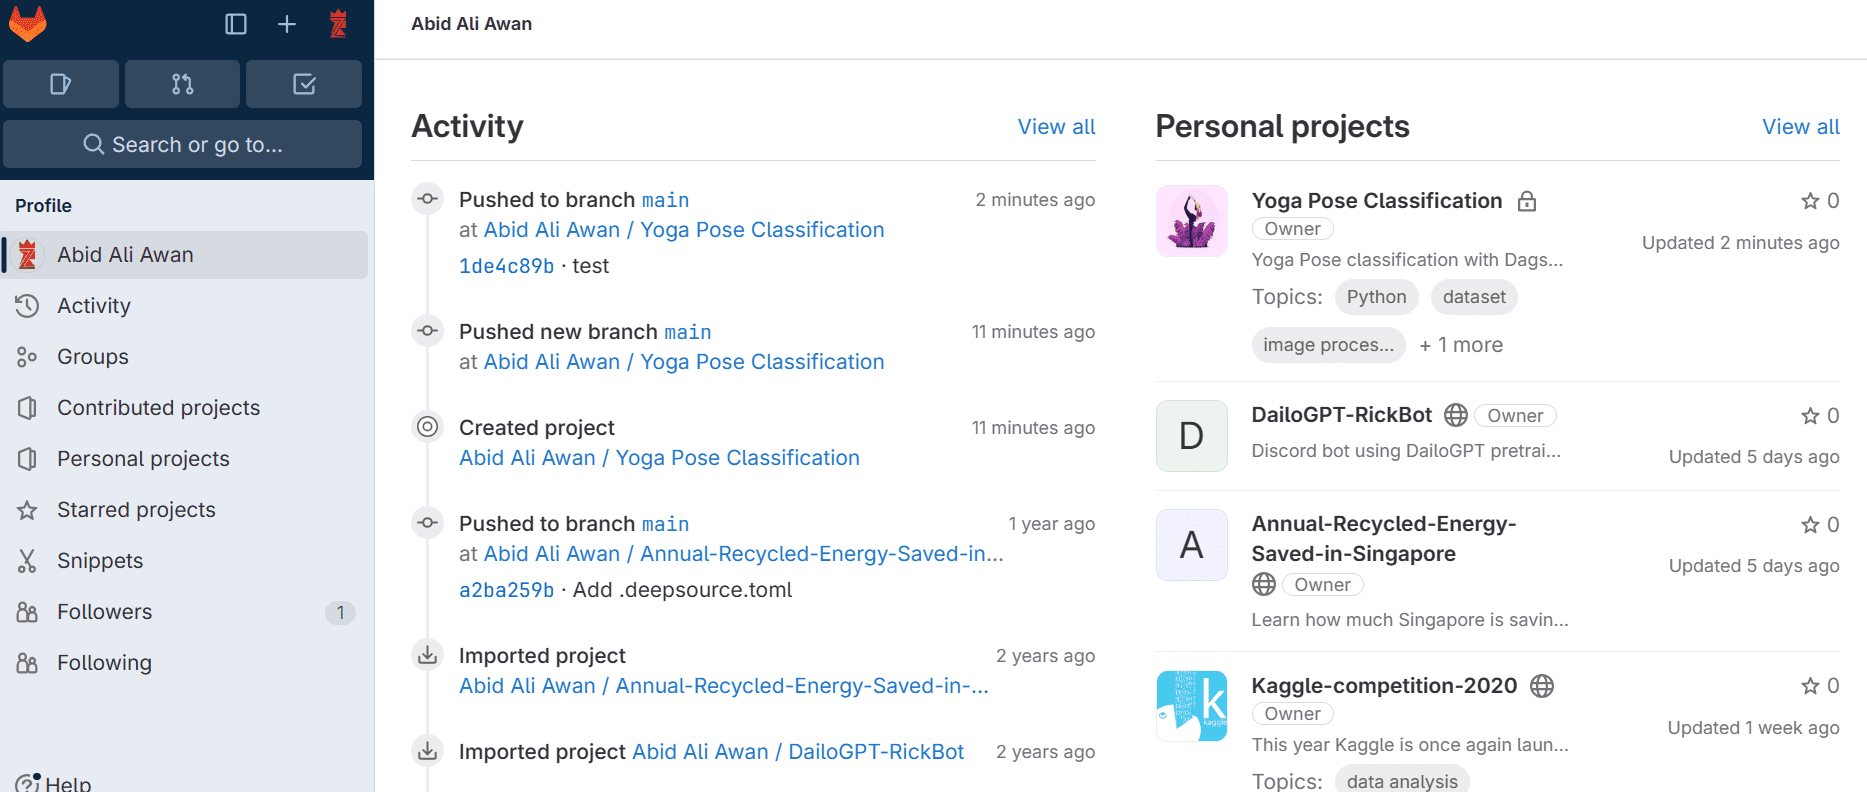Click the Yoga Pose Classification project avatar
The height and width of the screenshot is (792, 1867).
1191,221
